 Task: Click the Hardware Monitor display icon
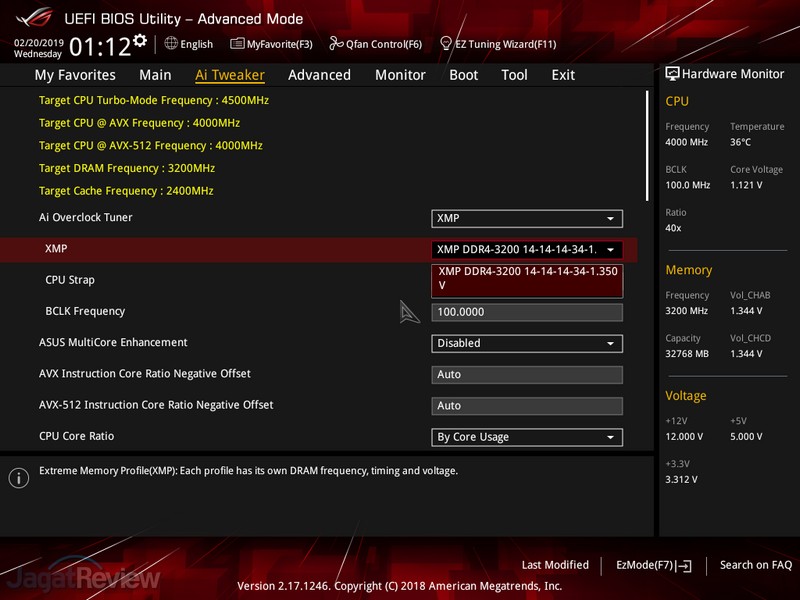point(672,74)
